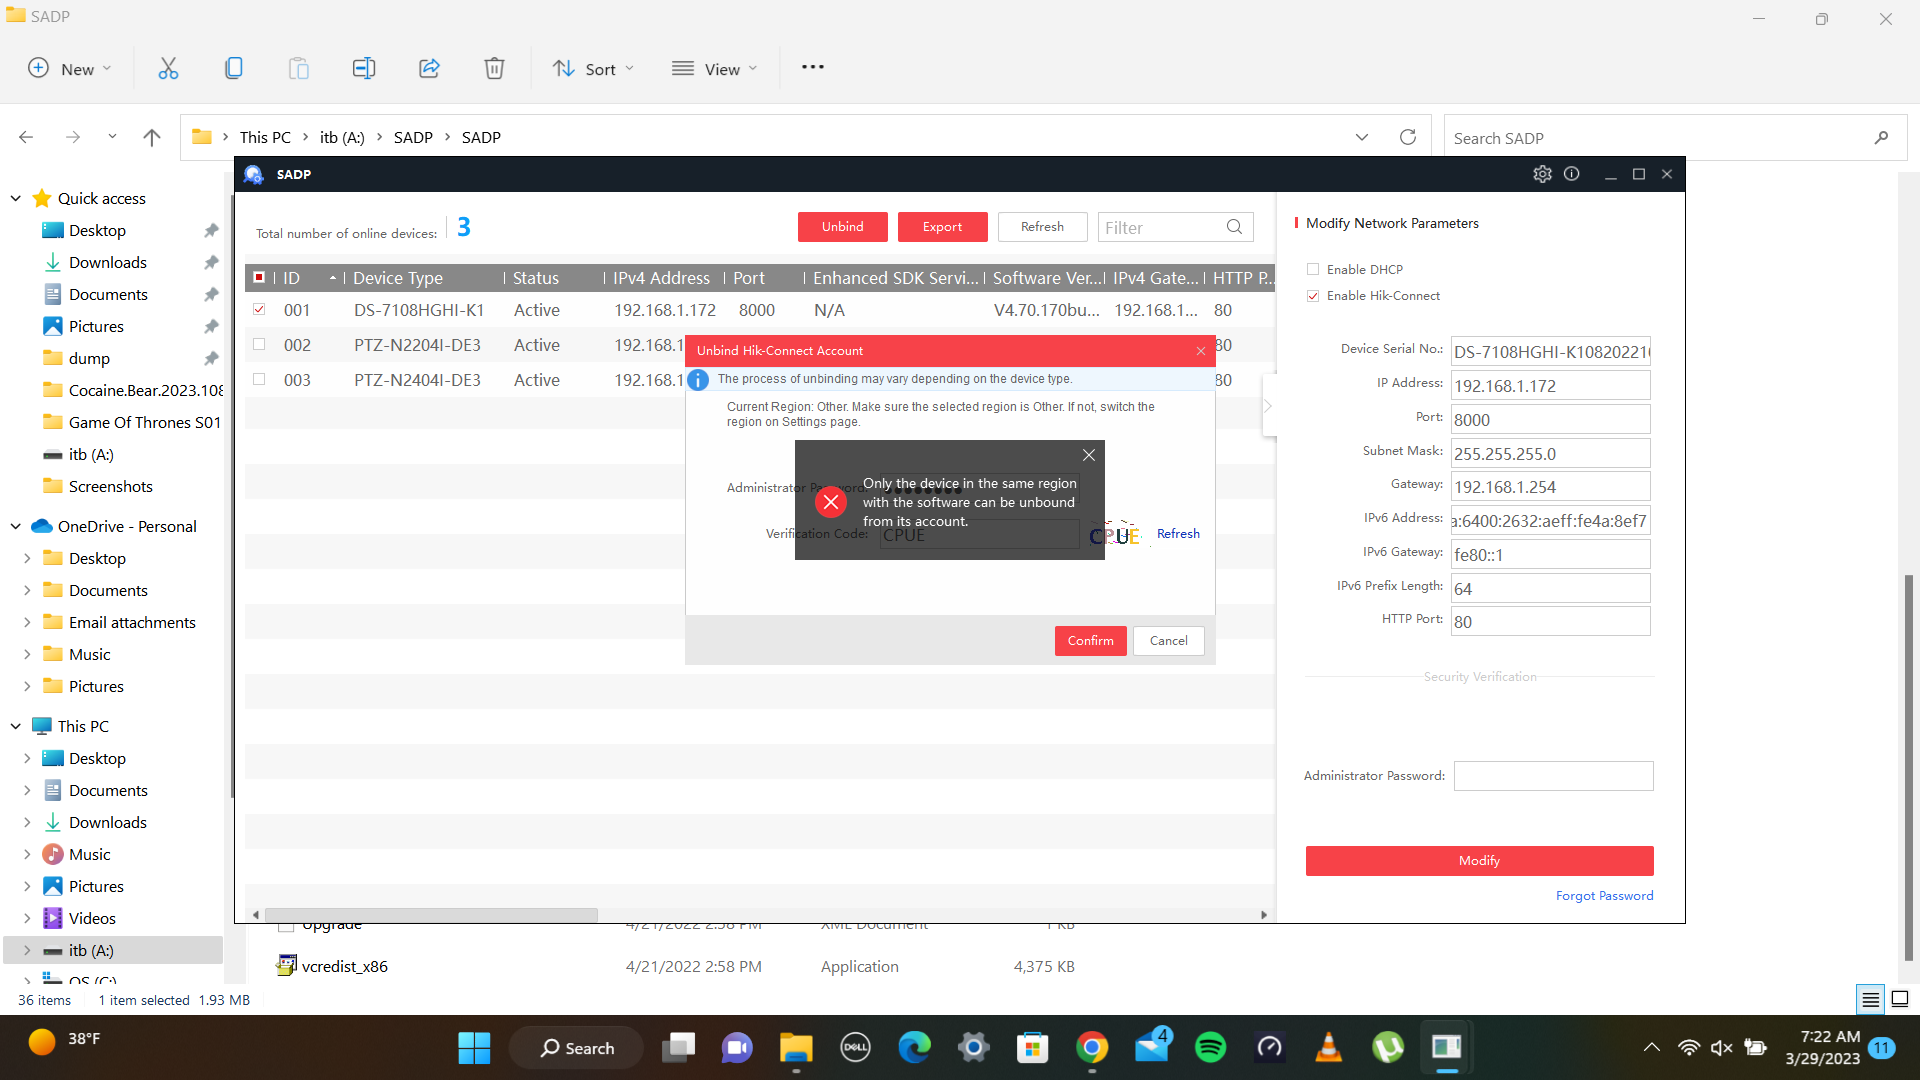Click the Filter search magnifier icon
This screenshot has height=1080, width=1920.
pyautogui.click(x=1234, y=227)
